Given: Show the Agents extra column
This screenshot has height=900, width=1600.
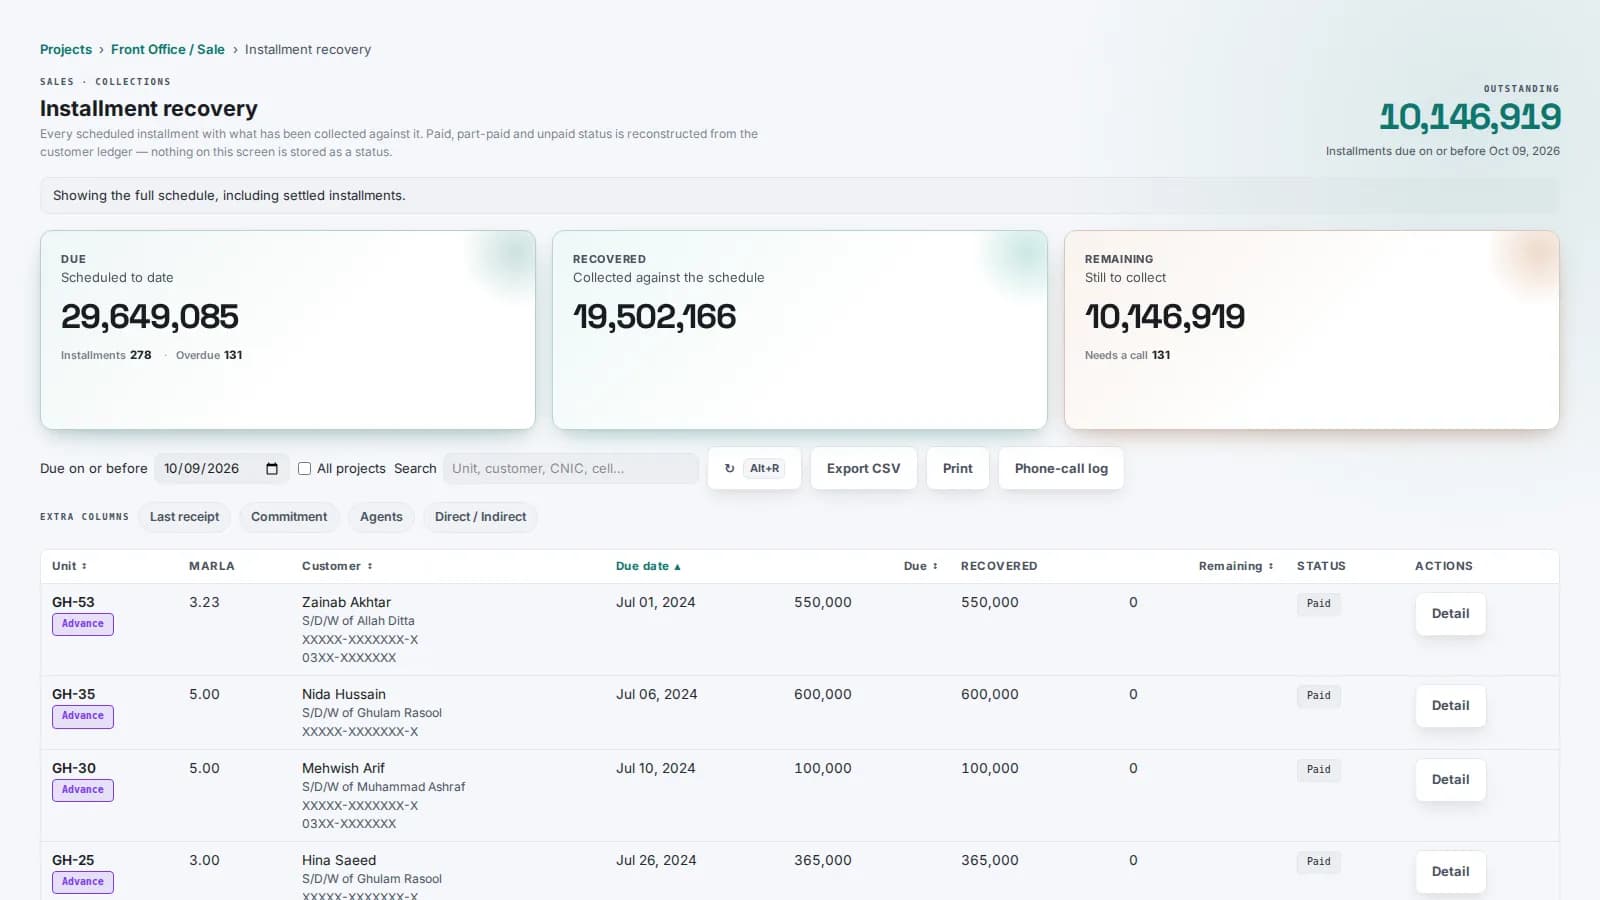Looking at the screenshot, I should (x=381, y=517).
